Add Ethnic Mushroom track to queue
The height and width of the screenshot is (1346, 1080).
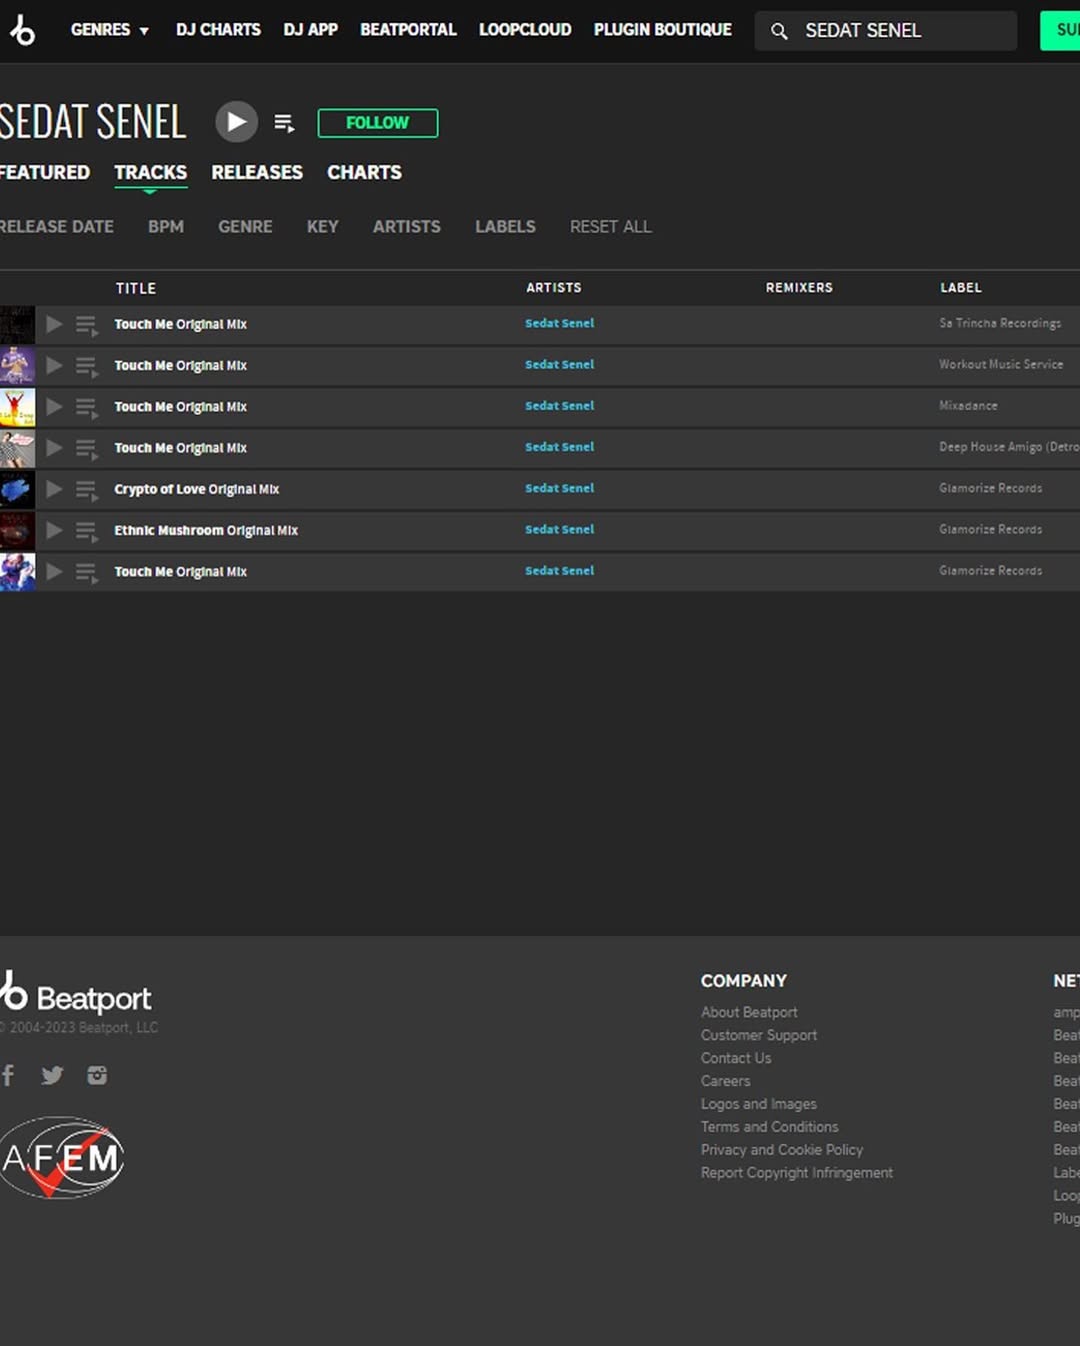tap(87, 531)
